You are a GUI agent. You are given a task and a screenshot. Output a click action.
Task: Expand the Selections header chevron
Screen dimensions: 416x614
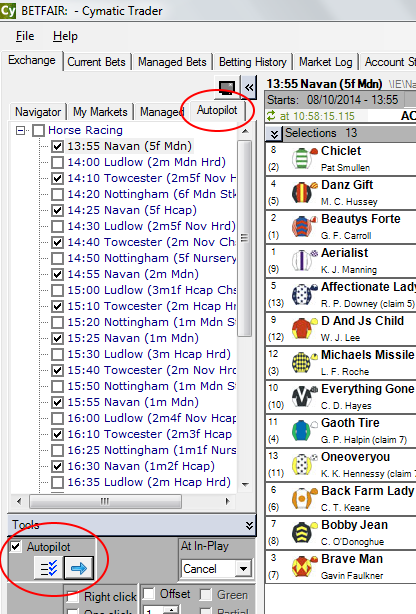click(x=274, y=134)
